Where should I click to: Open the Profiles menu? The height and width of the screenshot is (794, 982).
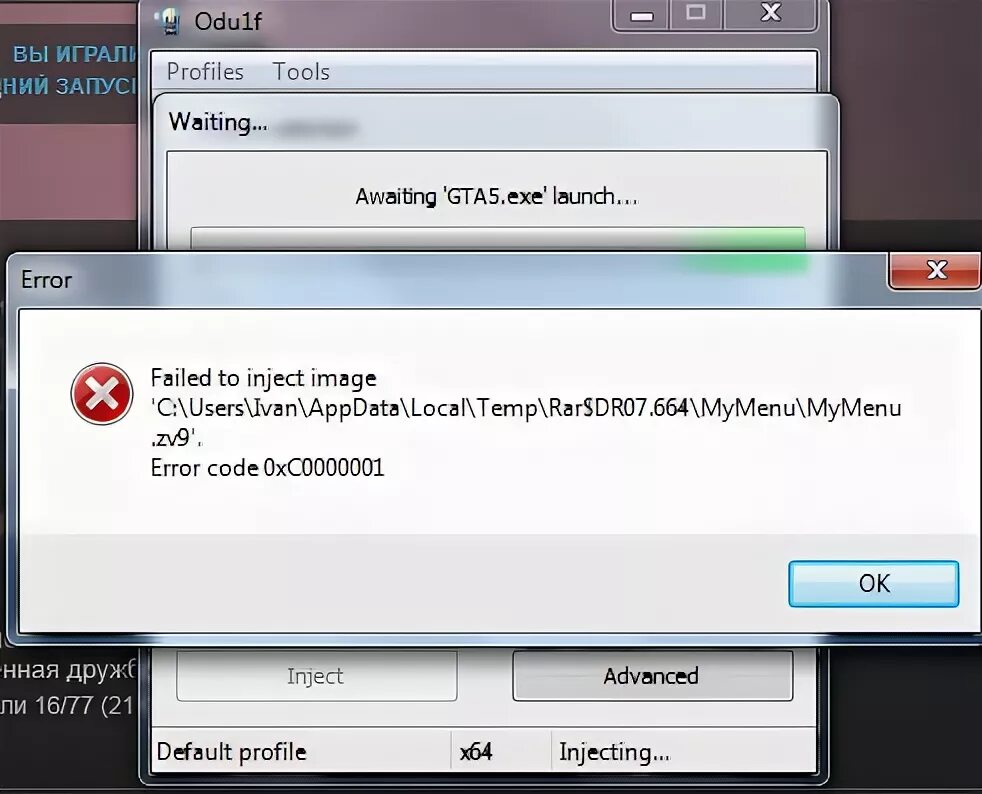pos(205,71)
